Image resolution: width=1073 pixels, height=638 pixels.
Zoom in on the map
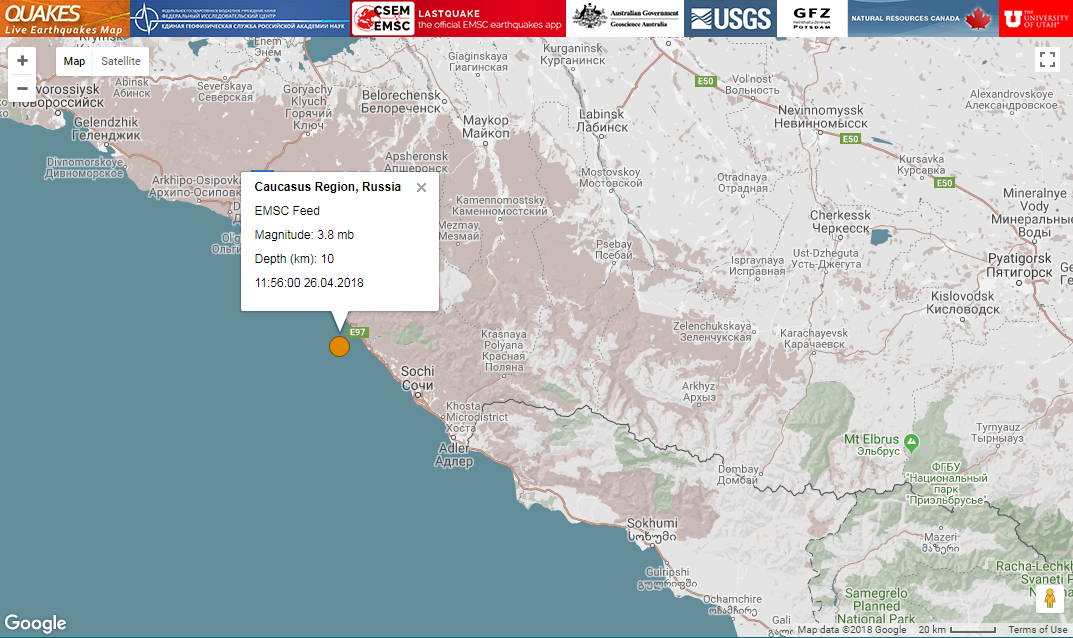(x=22, y=61)
